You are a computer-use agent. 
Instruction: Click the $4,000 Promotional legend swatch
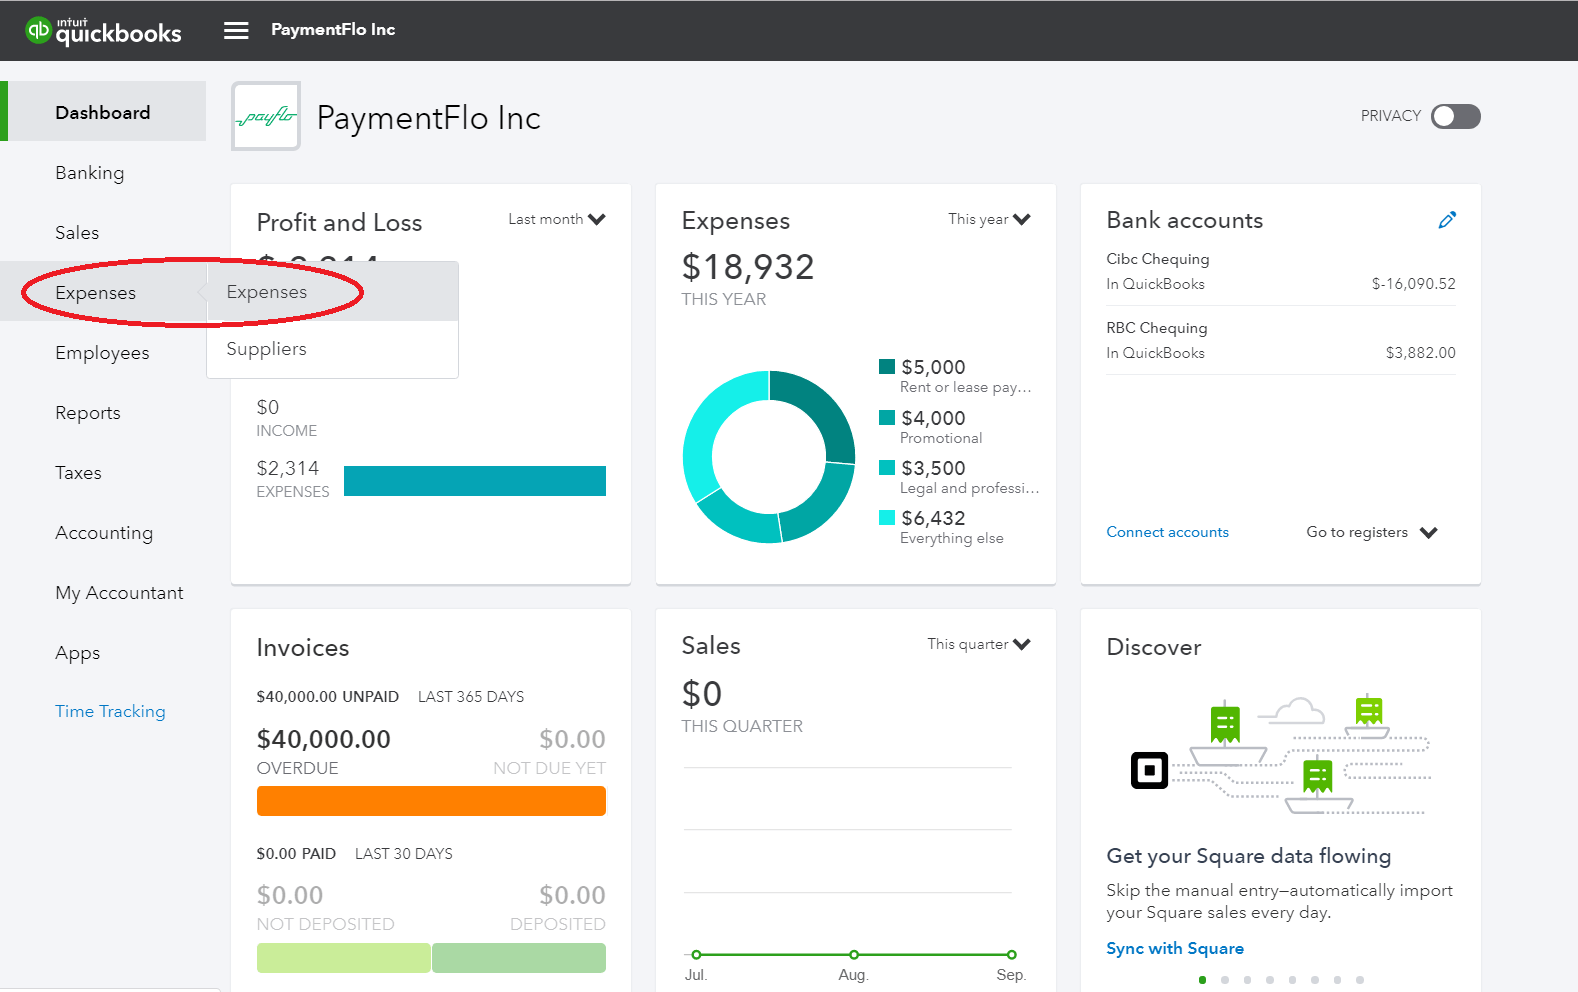(887, 417)
